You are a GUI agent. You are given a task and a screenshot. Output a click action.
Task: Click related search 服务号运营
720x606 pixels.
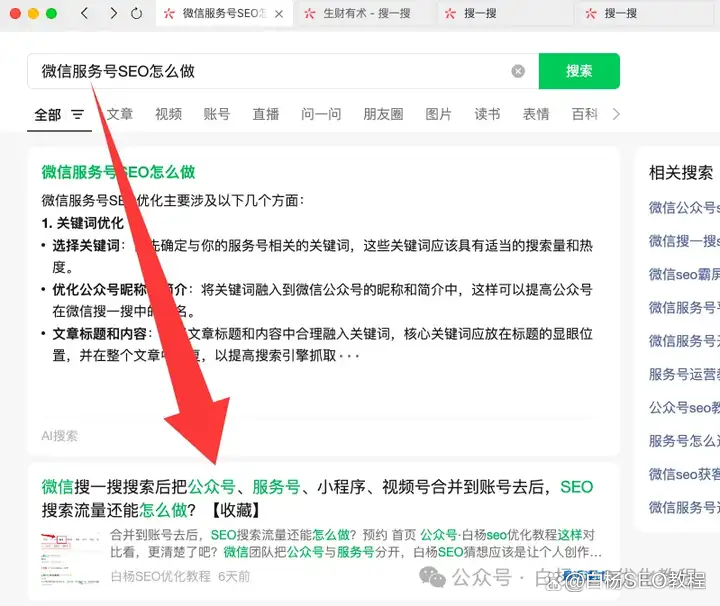(684, 374)
